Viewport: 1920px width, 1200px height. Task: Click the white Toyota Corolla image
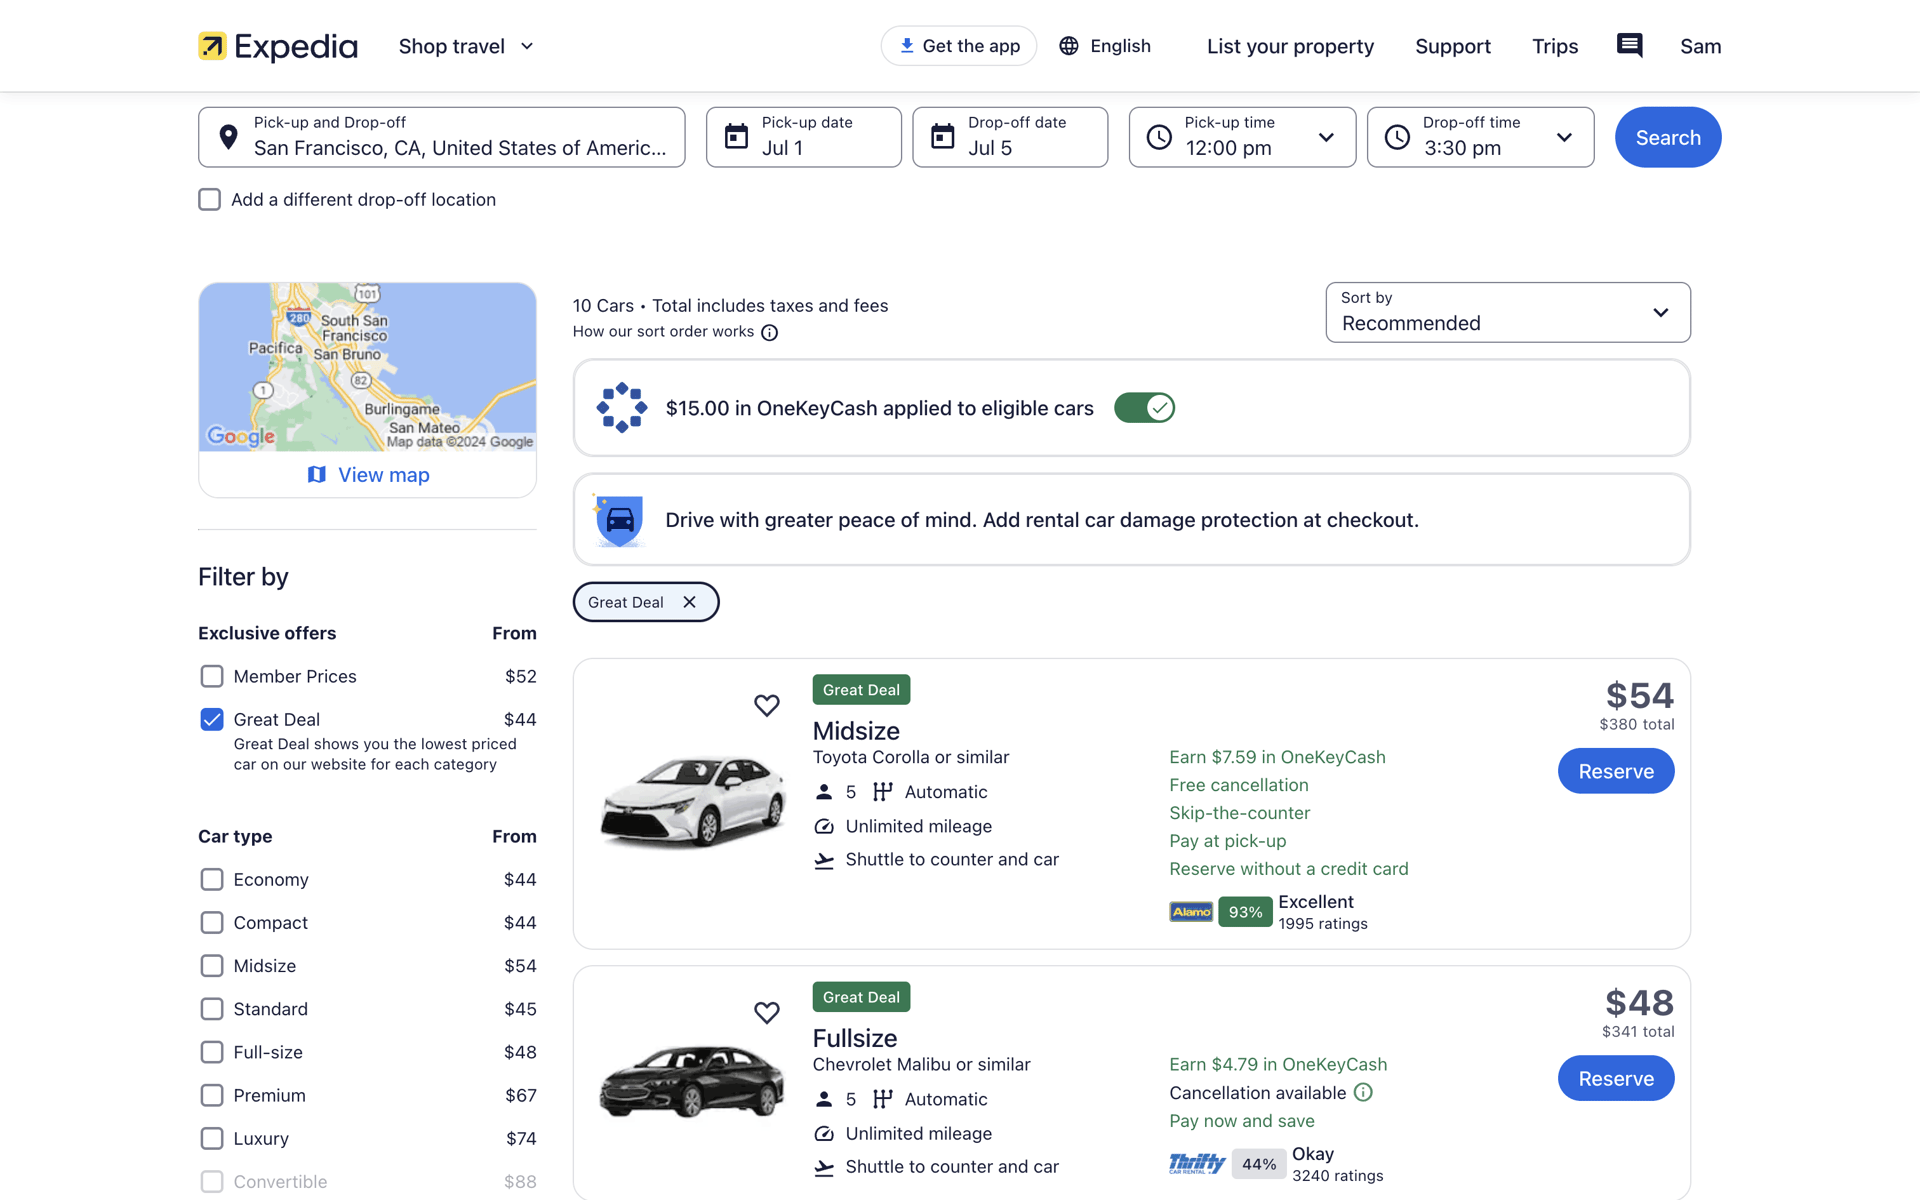pos(693,801)
